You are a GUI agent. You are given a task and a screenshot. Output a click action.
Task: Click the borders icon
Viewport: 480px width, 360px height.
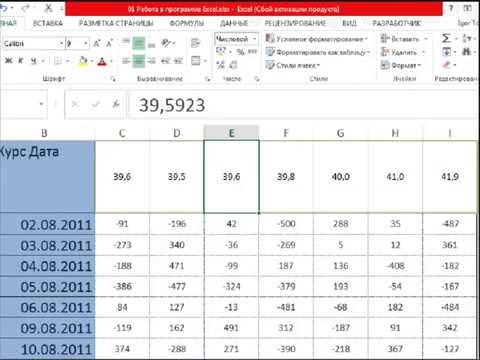coord(58,61)
